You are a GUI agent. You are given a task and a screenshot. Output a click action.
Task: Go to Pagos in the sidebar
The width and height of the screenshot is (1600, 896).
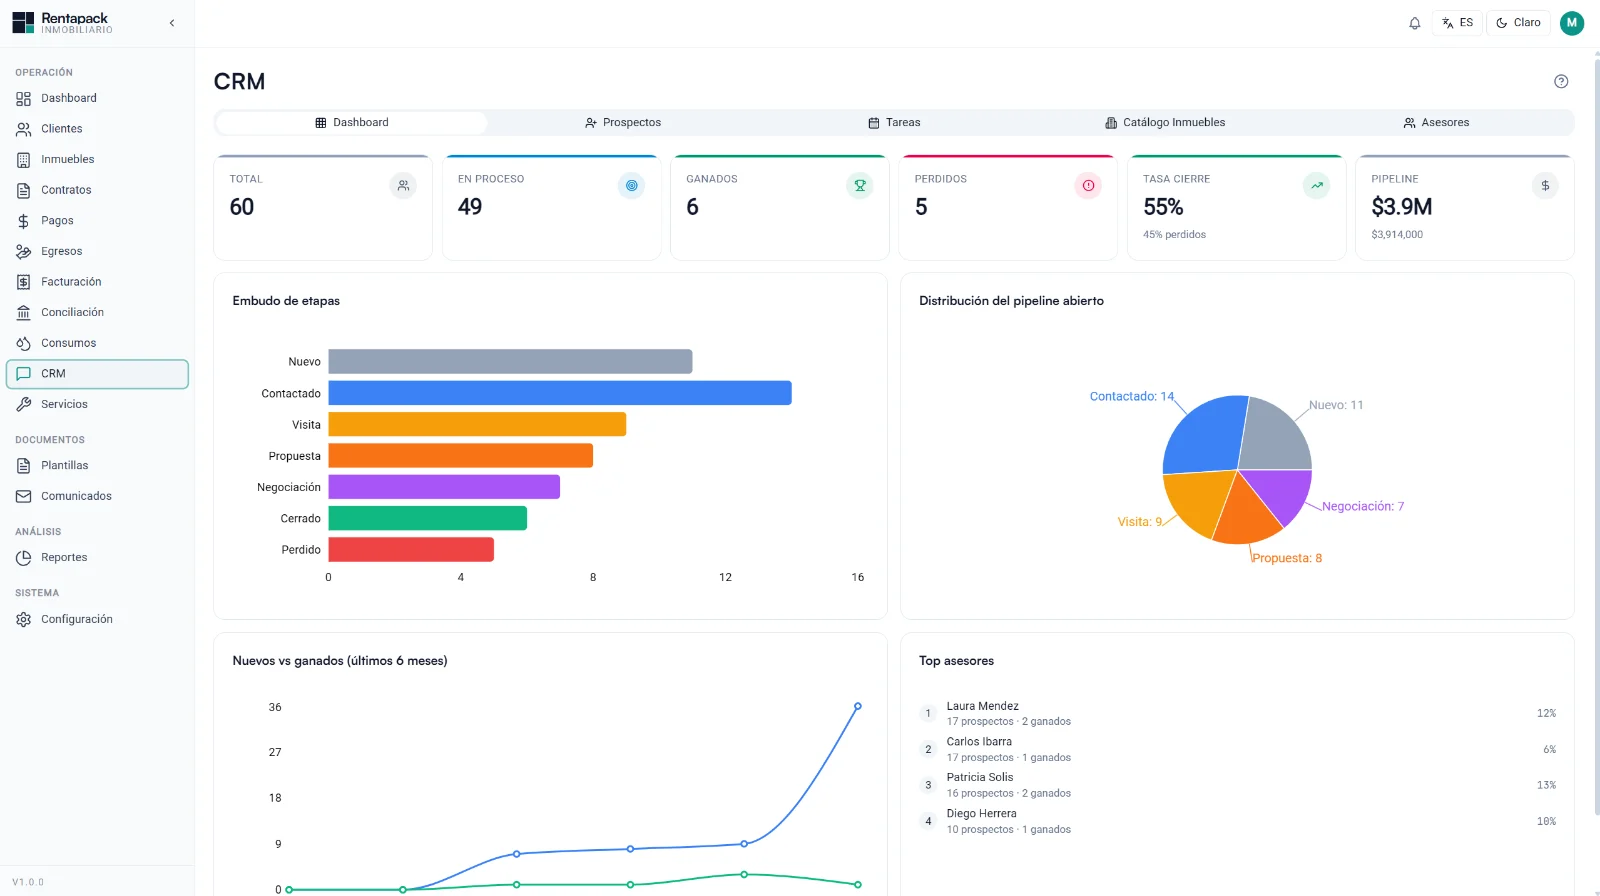coord(97,221)
